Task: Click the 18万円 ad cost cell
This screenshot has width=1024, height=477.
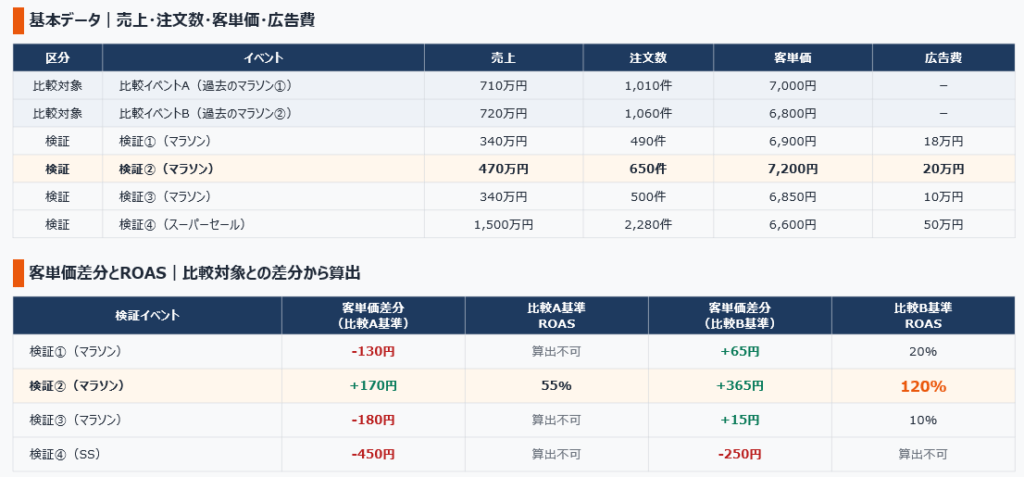Action: coord(943,141)
